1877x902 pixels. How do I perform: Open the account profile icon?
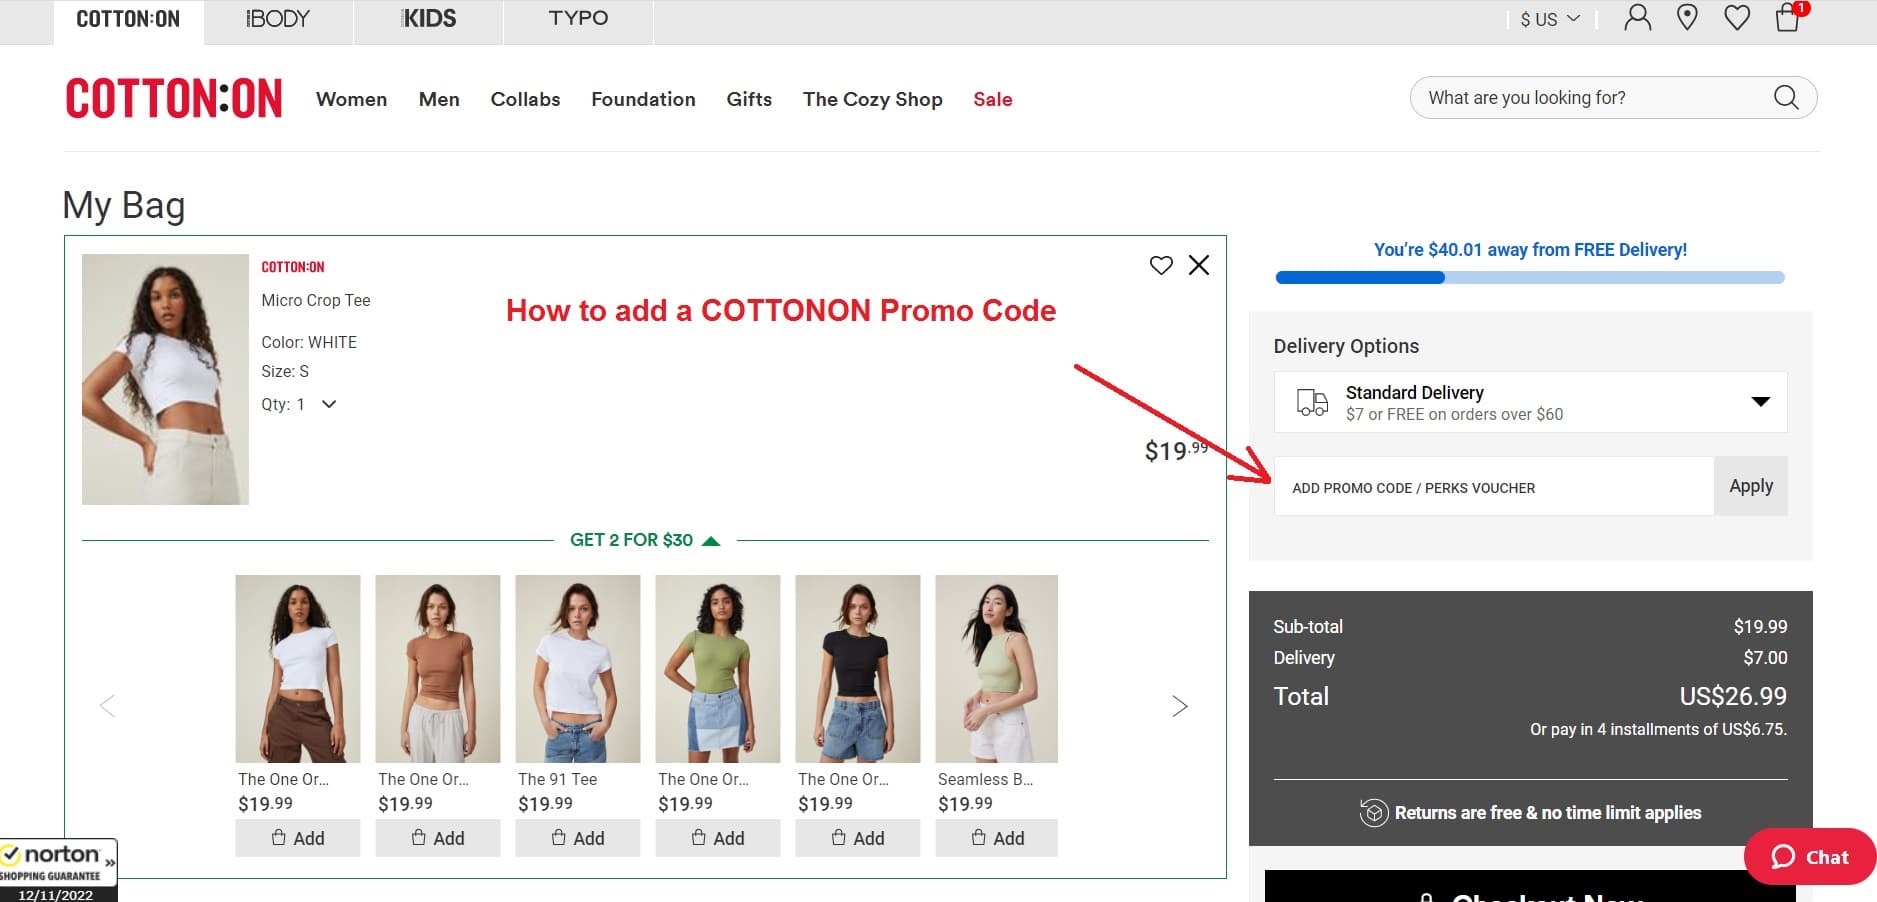coord(1637,17)
